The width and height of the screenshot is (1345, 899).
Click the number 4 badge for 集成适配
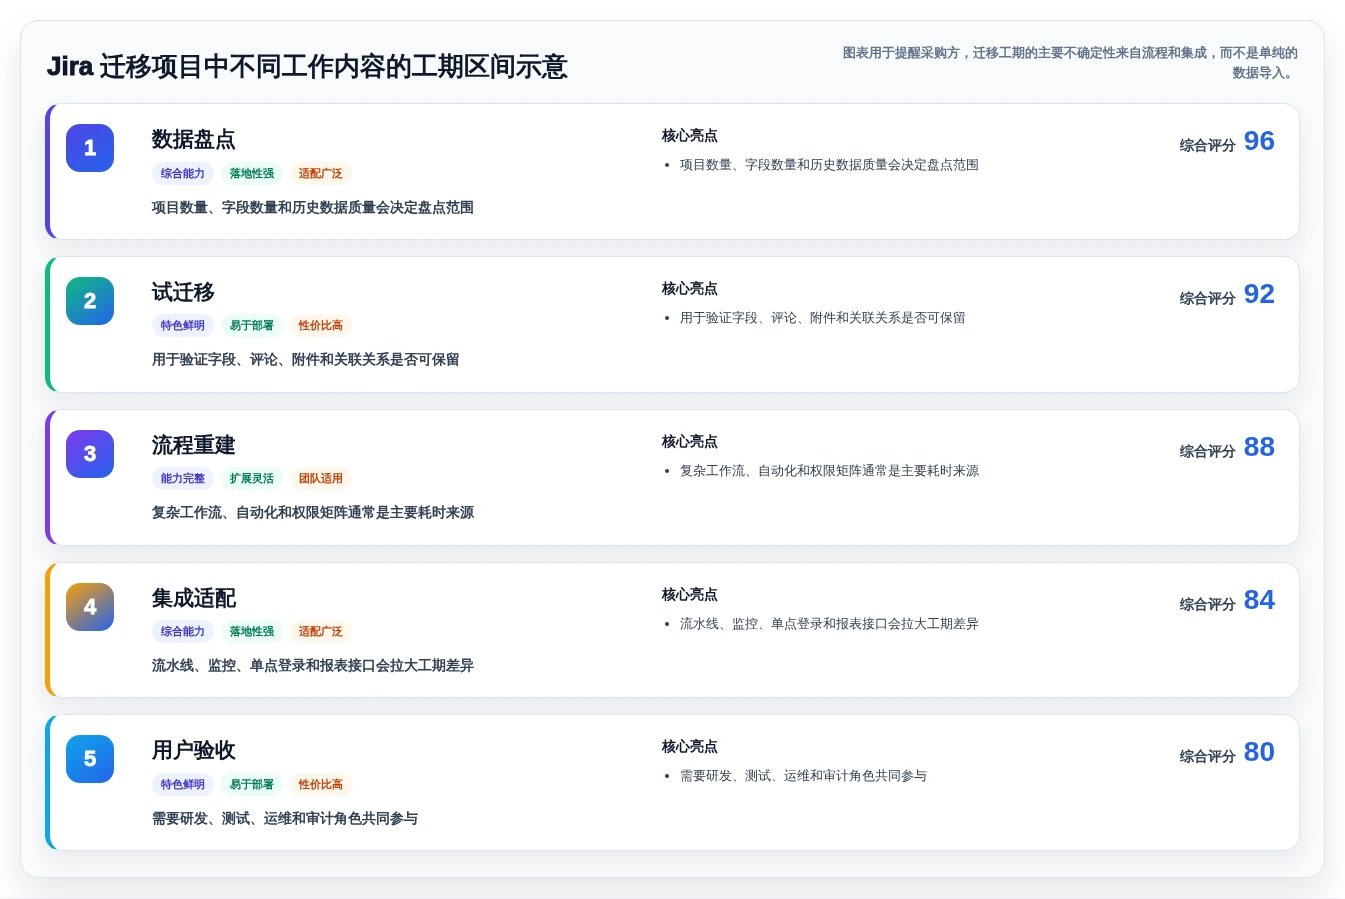point(90,607)
